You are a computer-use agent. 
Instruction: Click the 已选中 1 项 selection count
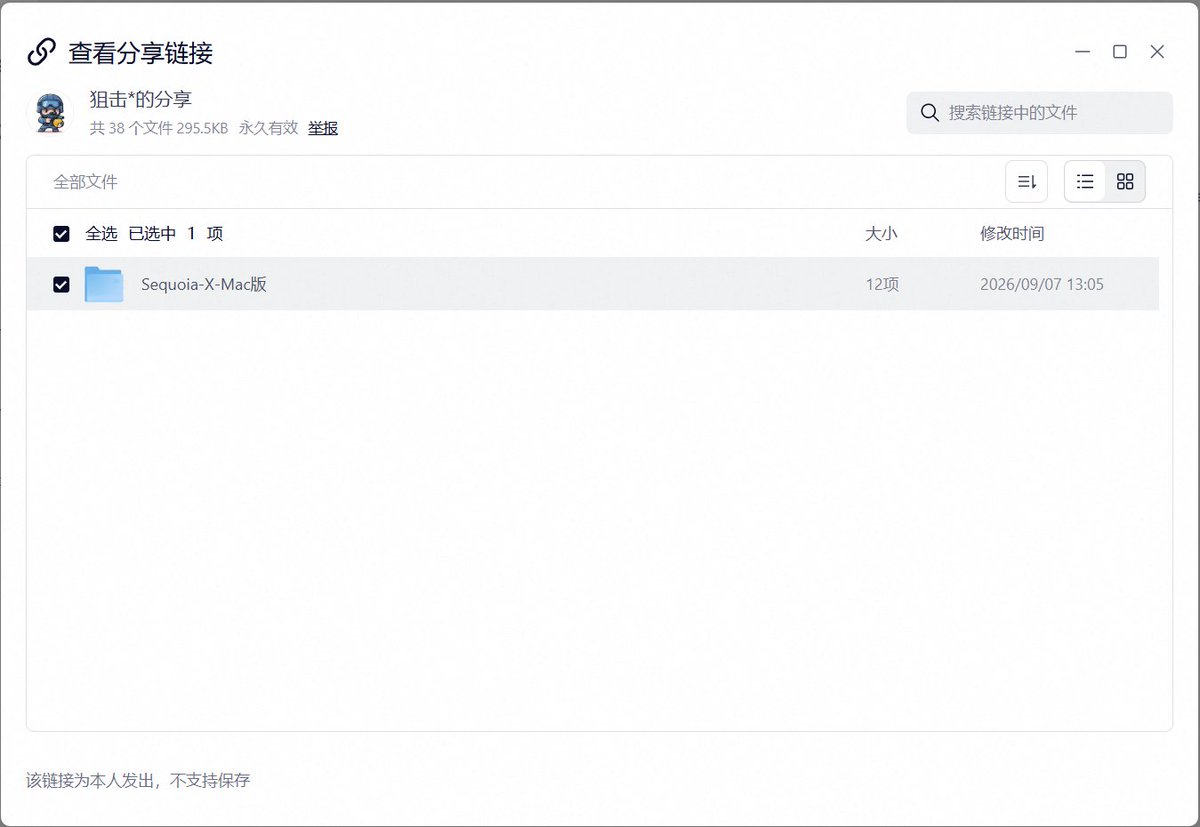[176, 234]
